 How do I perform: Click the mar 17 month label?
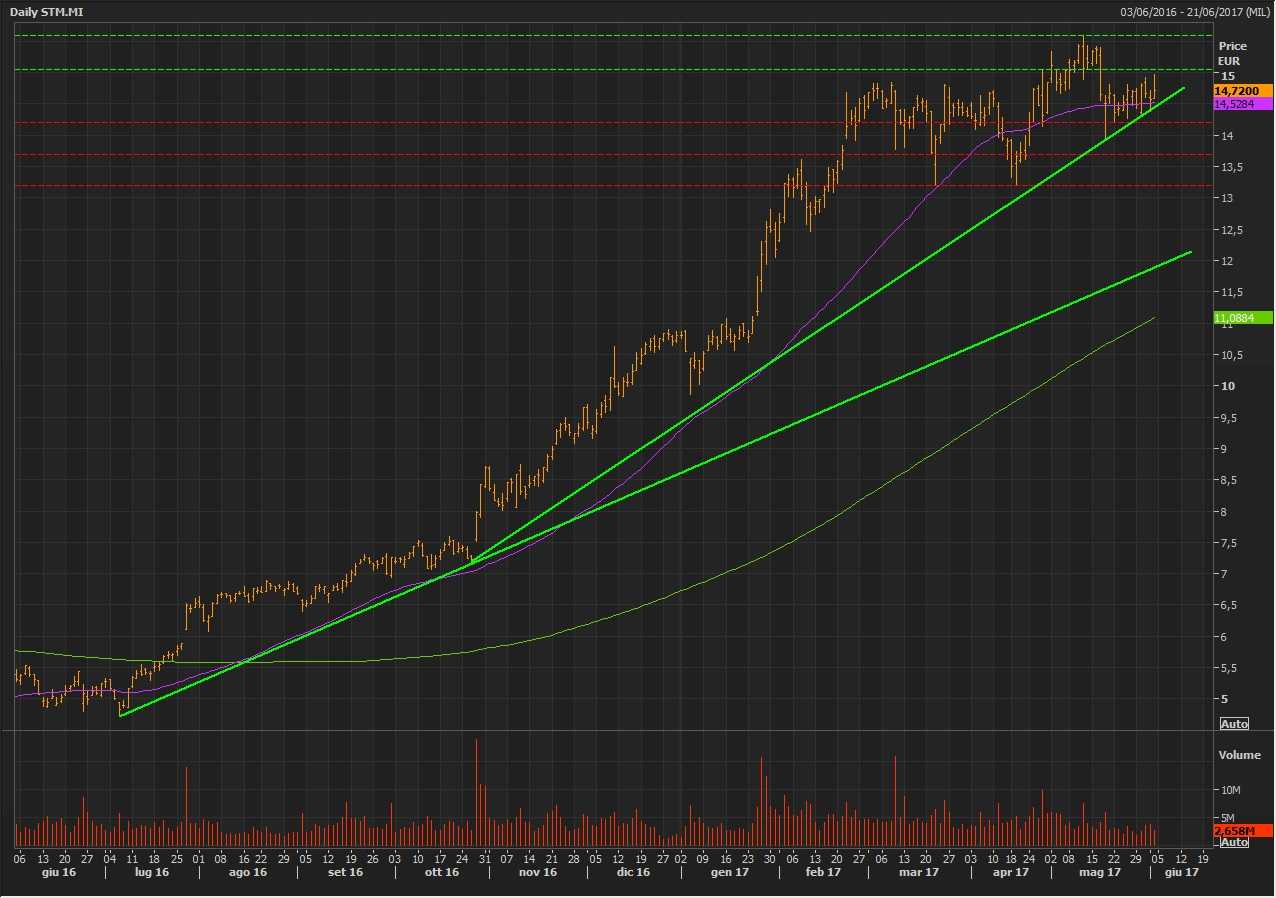919,873
